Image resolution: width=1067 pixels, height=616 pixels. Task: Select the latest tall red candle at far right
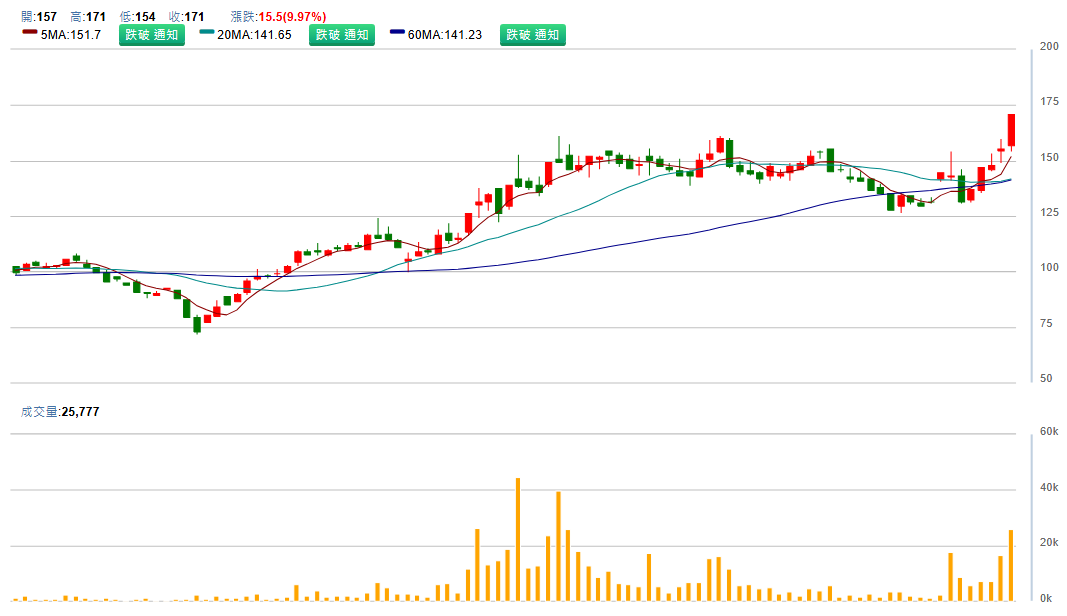pos(1012,131)
